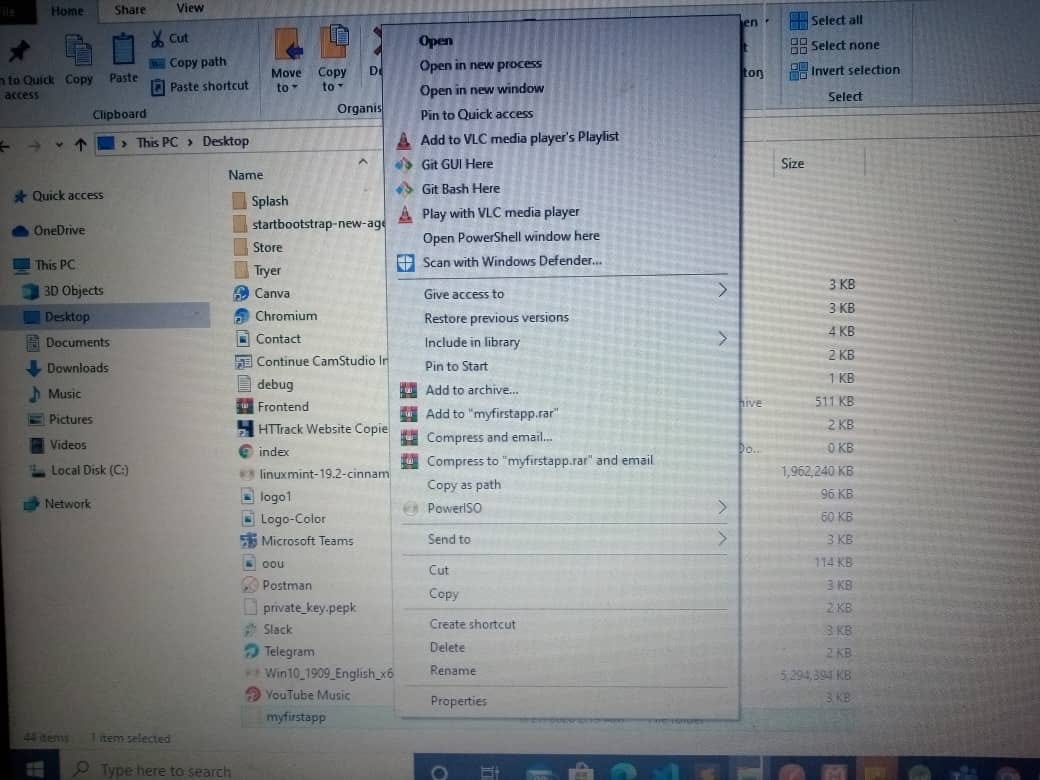
Task: Switch to the View ribbon tab
Action: click(x=190, y=8)
